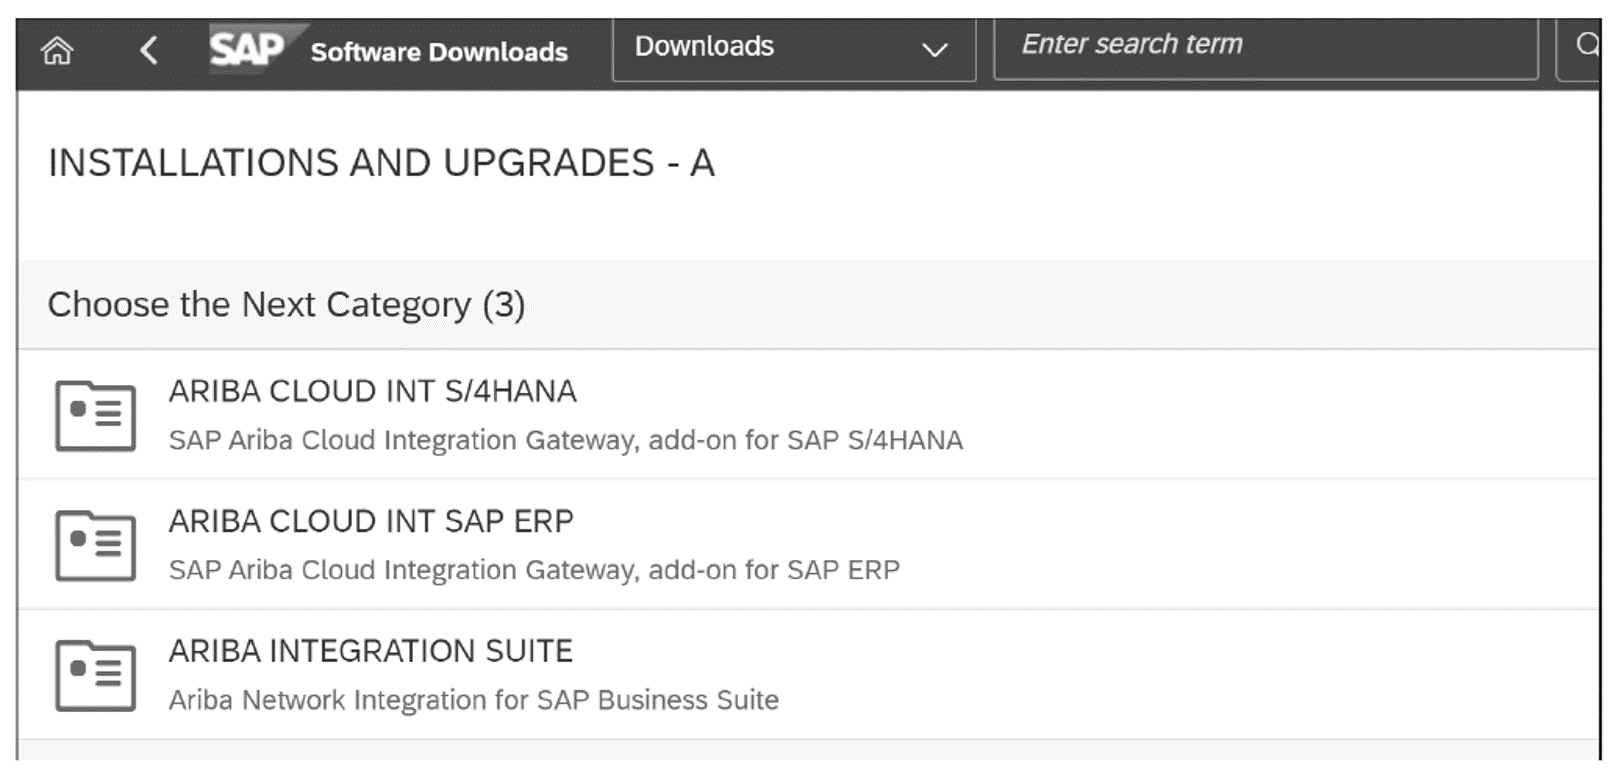Click the INSTALLATIONS AND UPGRADES - A heading
Viewport: 1618px width, 780px height.
[381, 163]
